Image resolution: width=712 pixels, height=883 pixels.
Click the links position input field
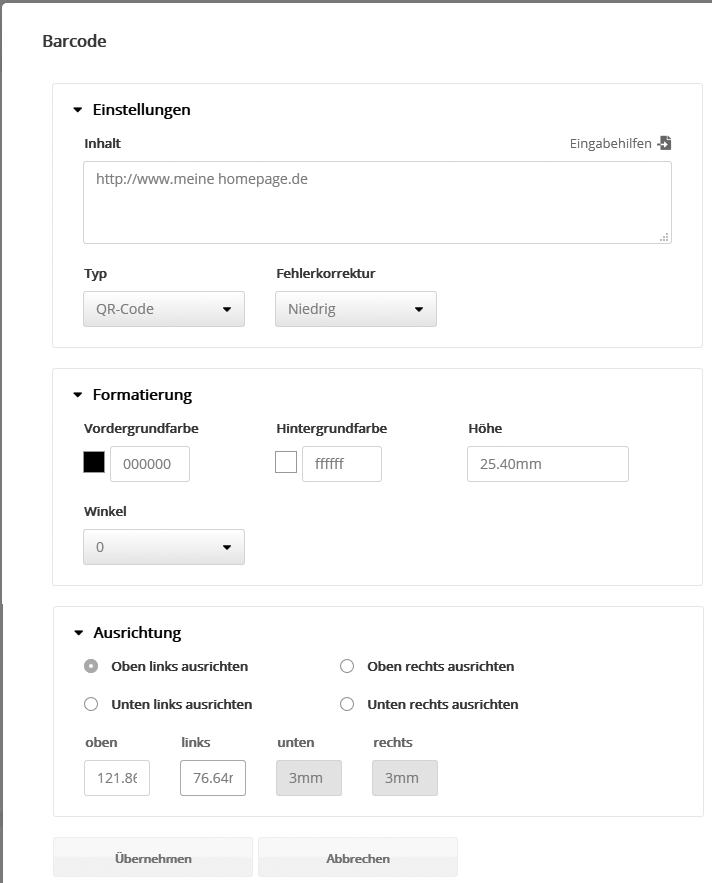(213, 778)
